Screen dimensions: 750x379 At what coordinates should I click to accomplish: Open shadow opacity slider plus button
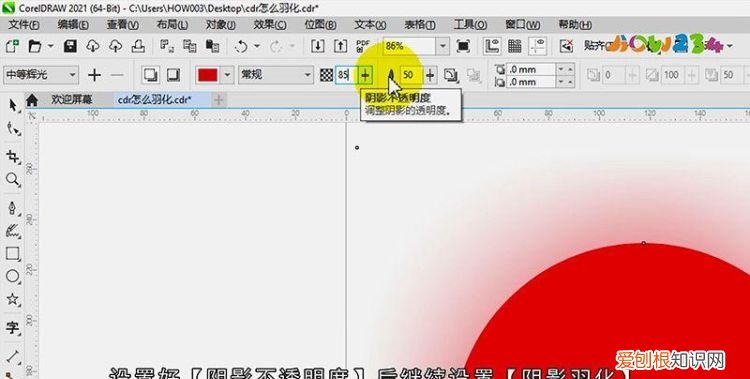[x=365, y=75]
